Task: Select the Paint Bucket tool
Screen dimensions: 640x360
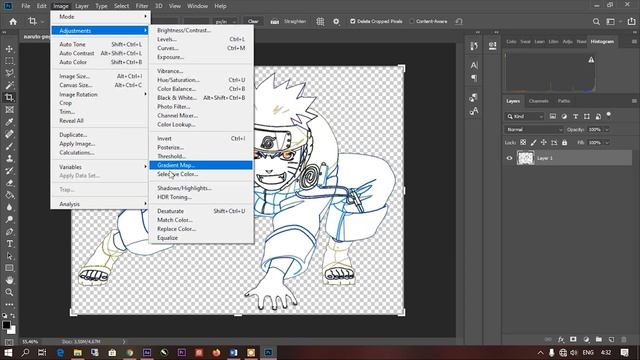Action: pyautogui.click(x=9, y=195)
